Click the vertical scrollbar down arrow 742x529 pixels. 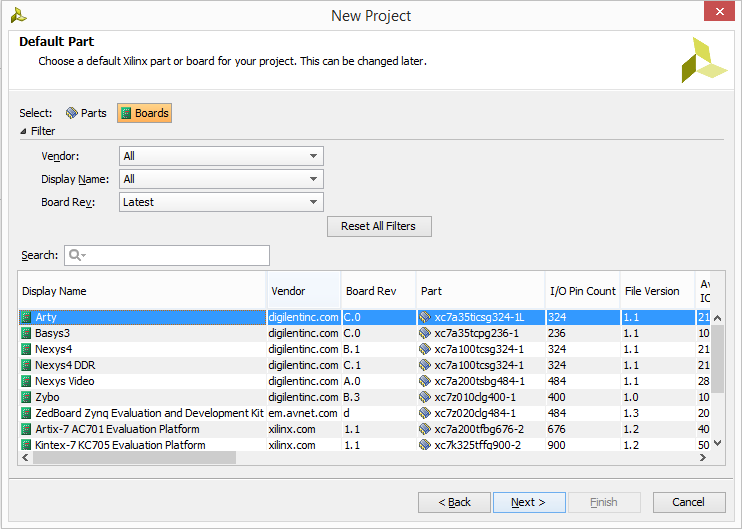click(717, 443)
